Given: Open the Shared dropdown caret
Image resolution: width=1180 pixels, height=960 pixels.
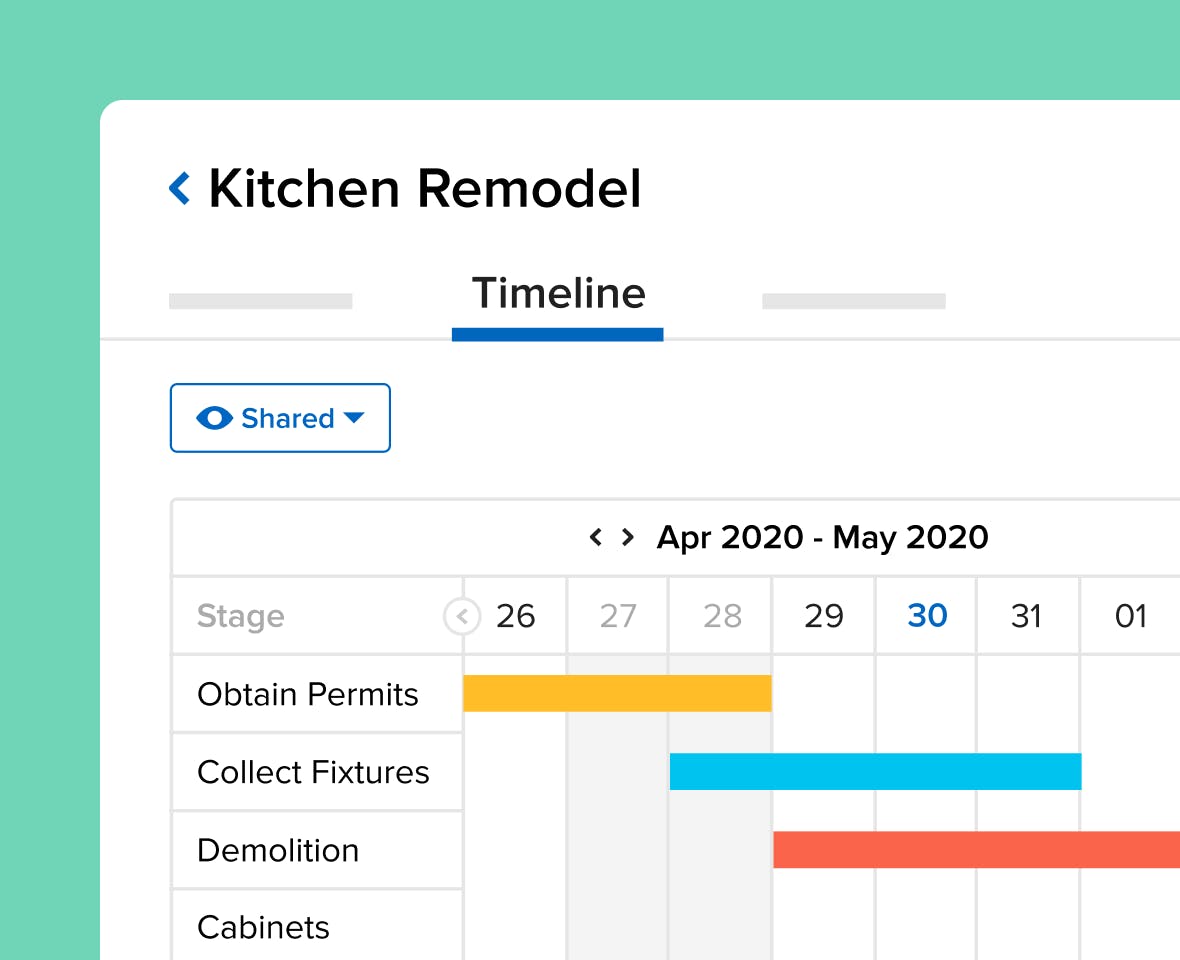Looking at the screenshot, I should pyautogui.click(x=354, y=418).
